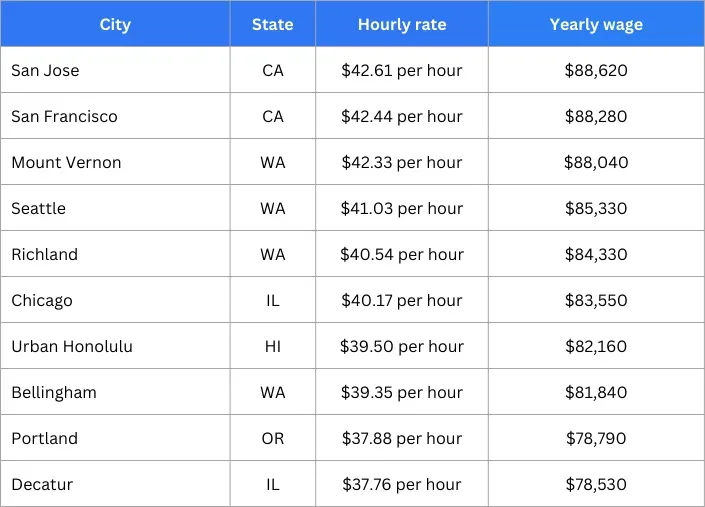Select the San Jose city cell
This screenshot has width=705, height=507.
(45, 71)
